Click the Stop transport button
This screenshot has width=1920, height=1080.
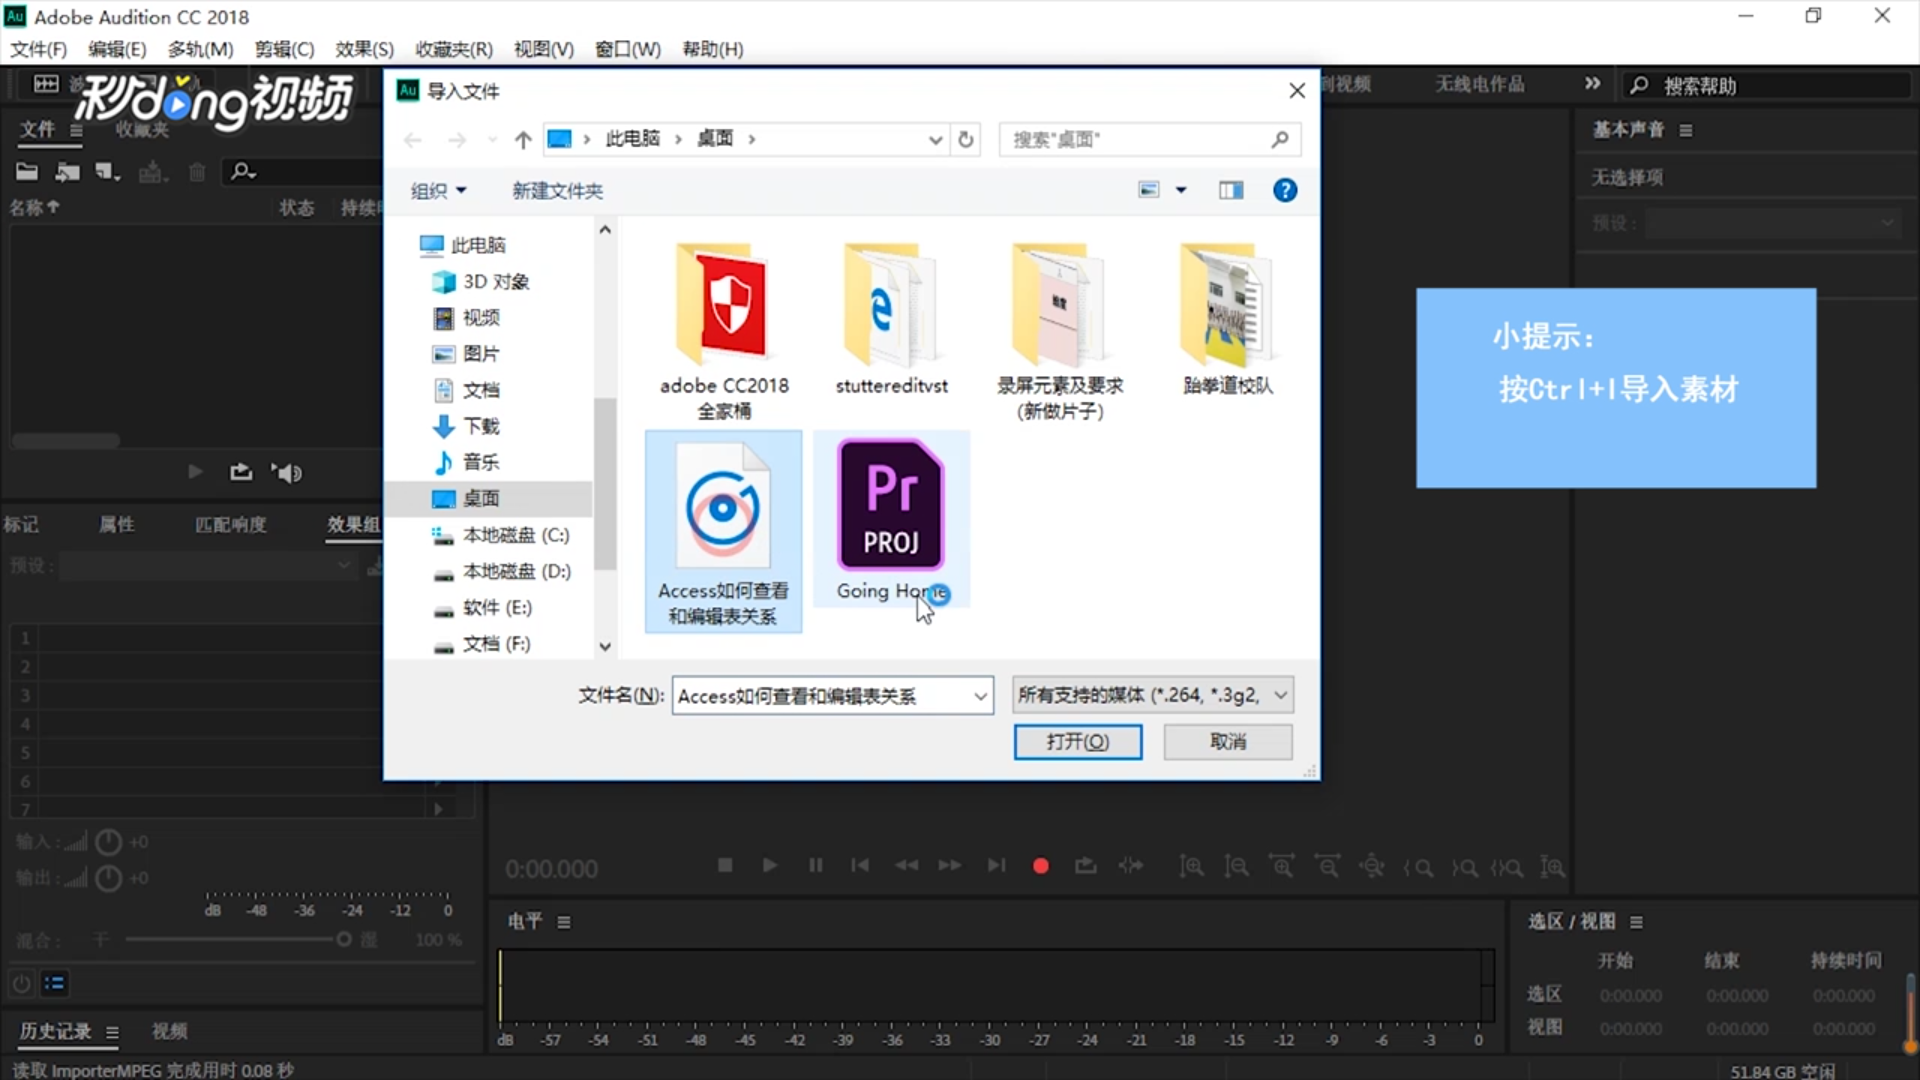point(725,866)
